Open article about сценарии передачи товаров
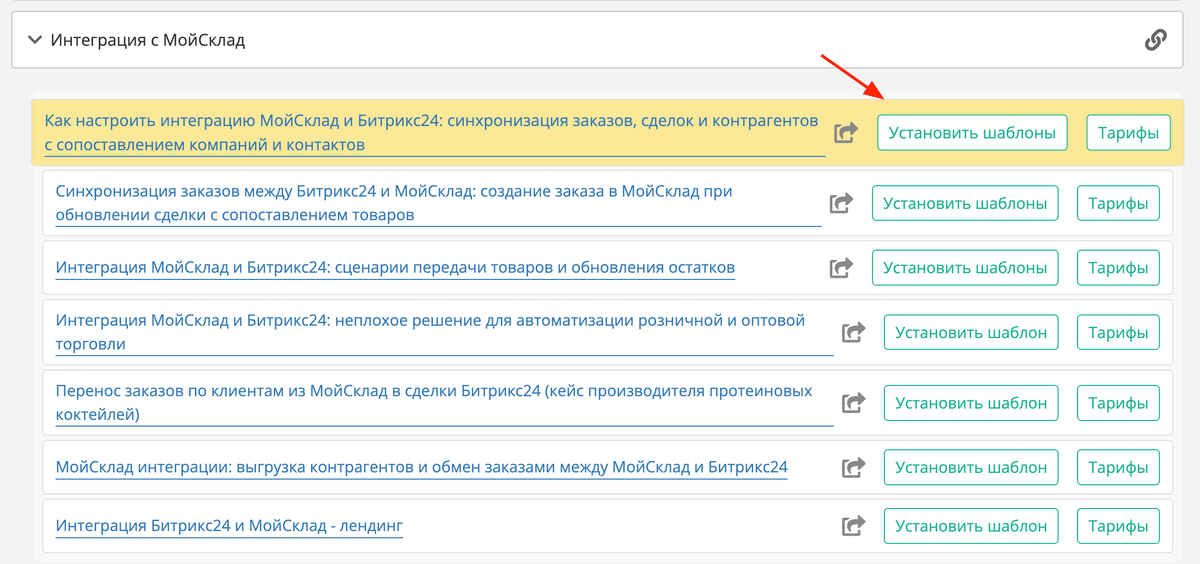This screenshot has height=564, width=1200. [x=395, y=267]
